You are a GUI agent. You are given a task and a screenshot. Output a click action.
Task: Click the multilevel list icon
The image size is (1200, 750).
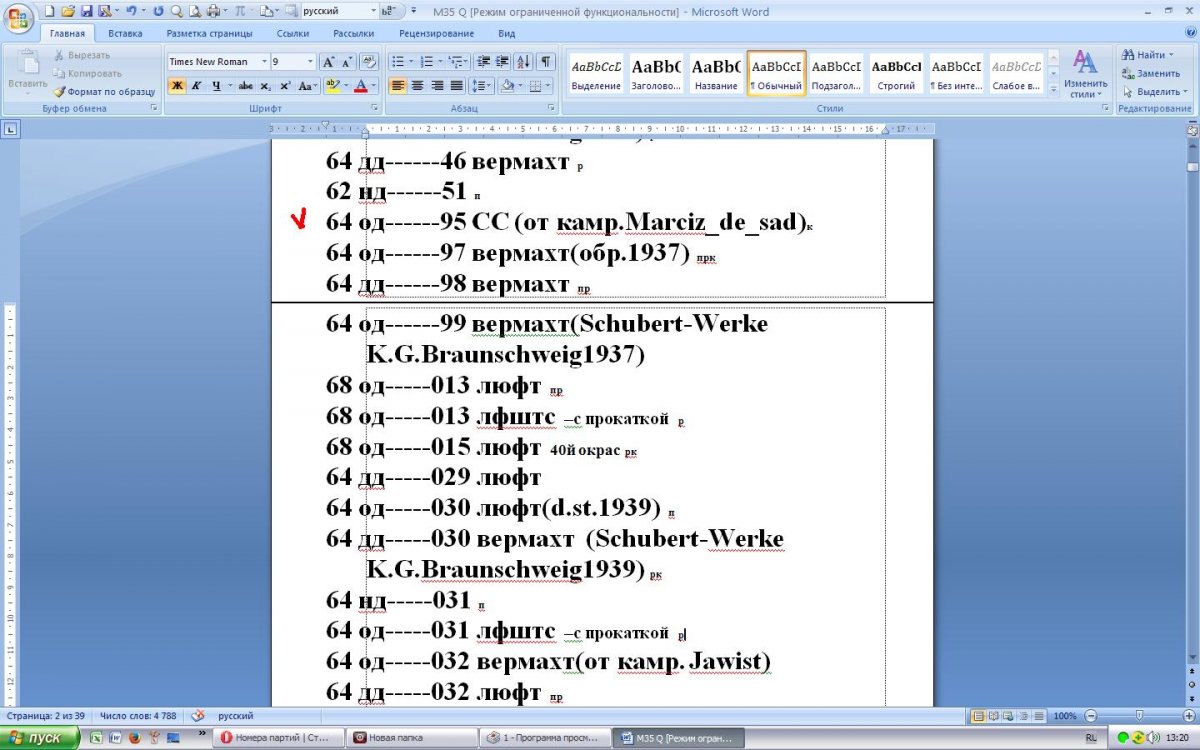click(458, 62)
